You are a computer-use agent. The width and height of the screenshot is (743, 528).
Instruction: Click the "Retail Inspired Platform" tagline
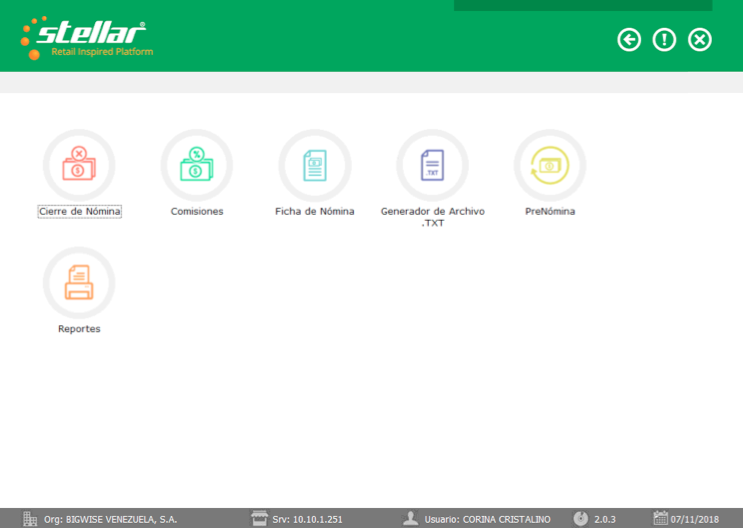[102, 52]
